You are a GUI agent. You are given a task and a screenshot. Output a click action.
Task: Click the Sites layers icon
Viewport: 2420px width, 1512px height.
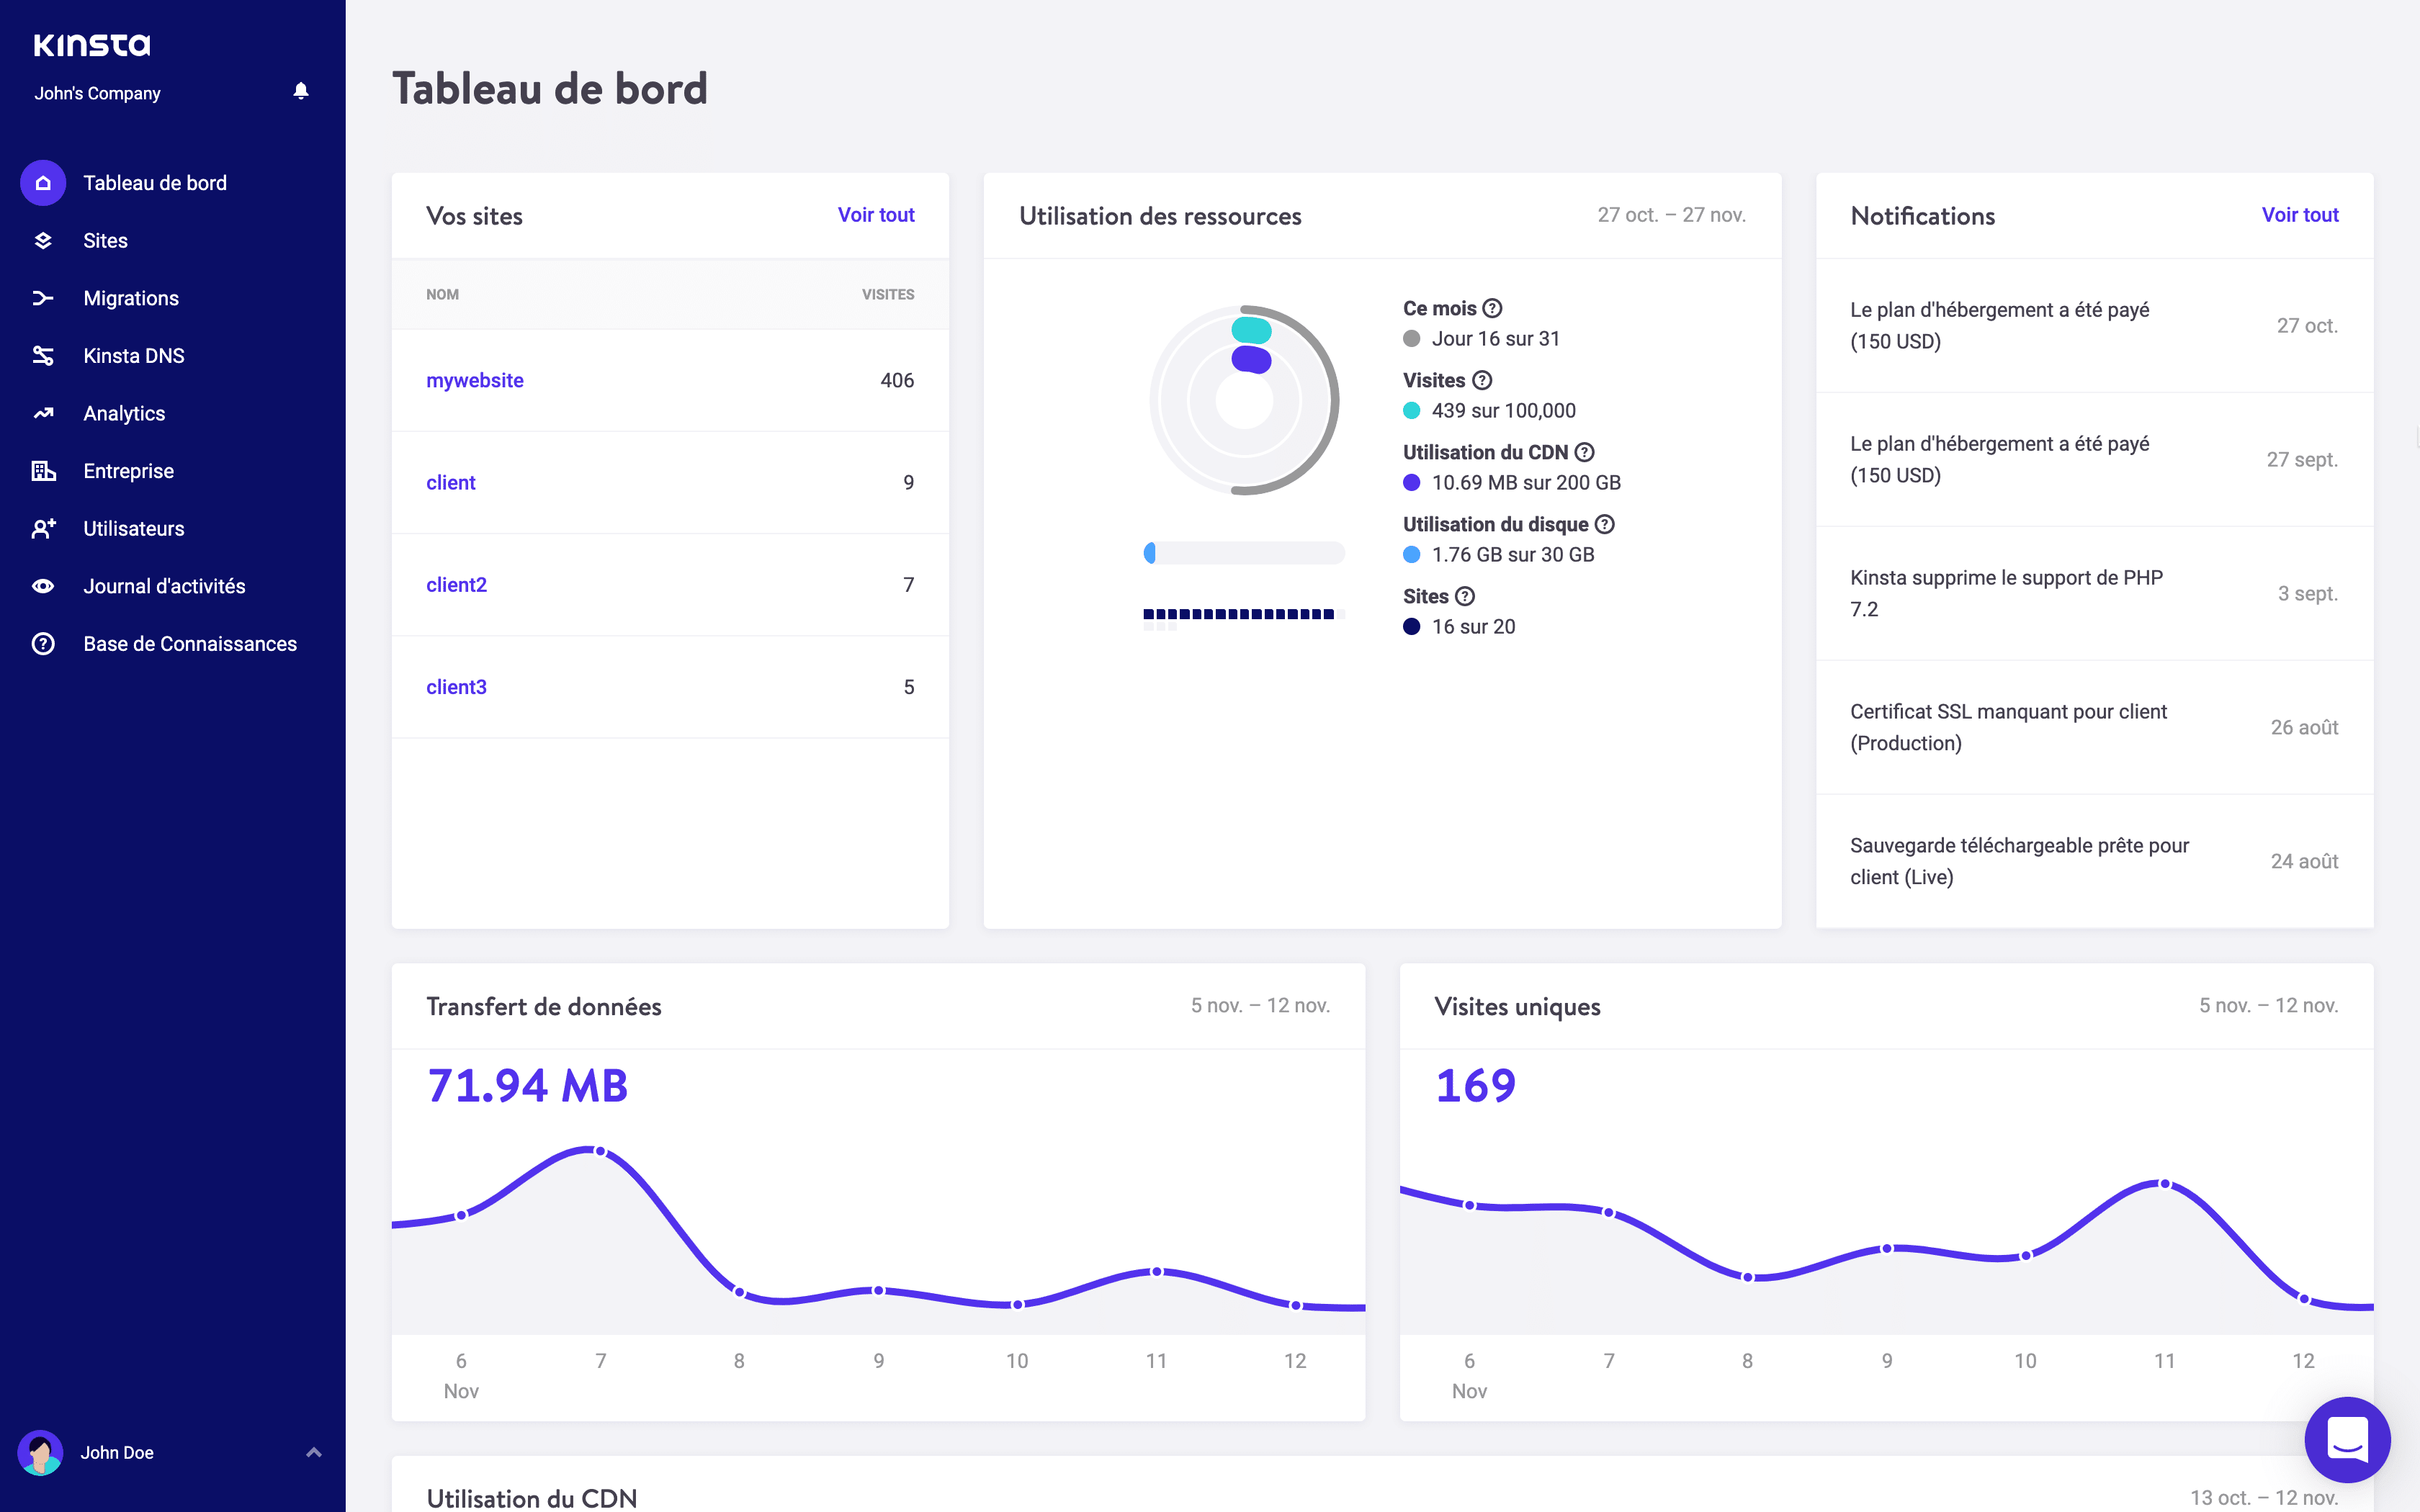click(43, 241)
